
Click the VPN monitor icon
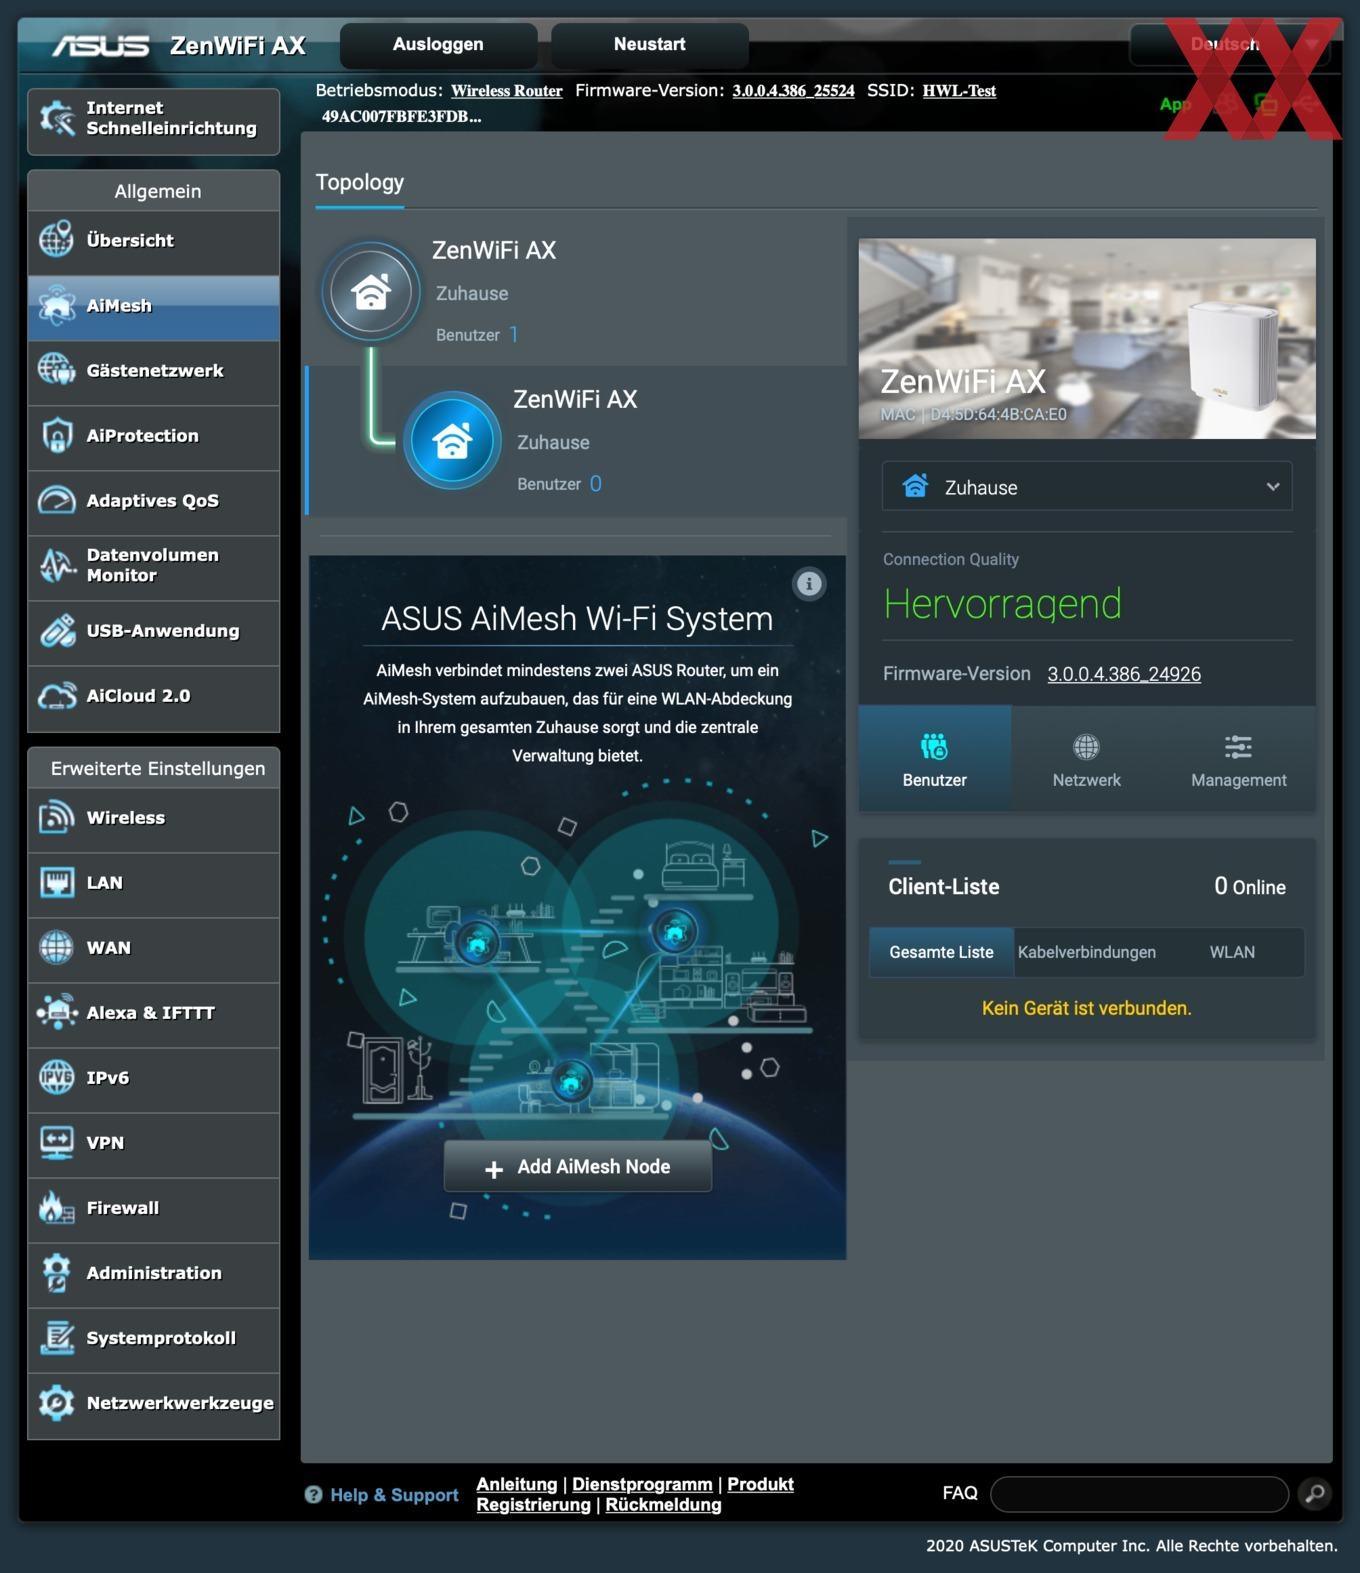(56, 1142)
